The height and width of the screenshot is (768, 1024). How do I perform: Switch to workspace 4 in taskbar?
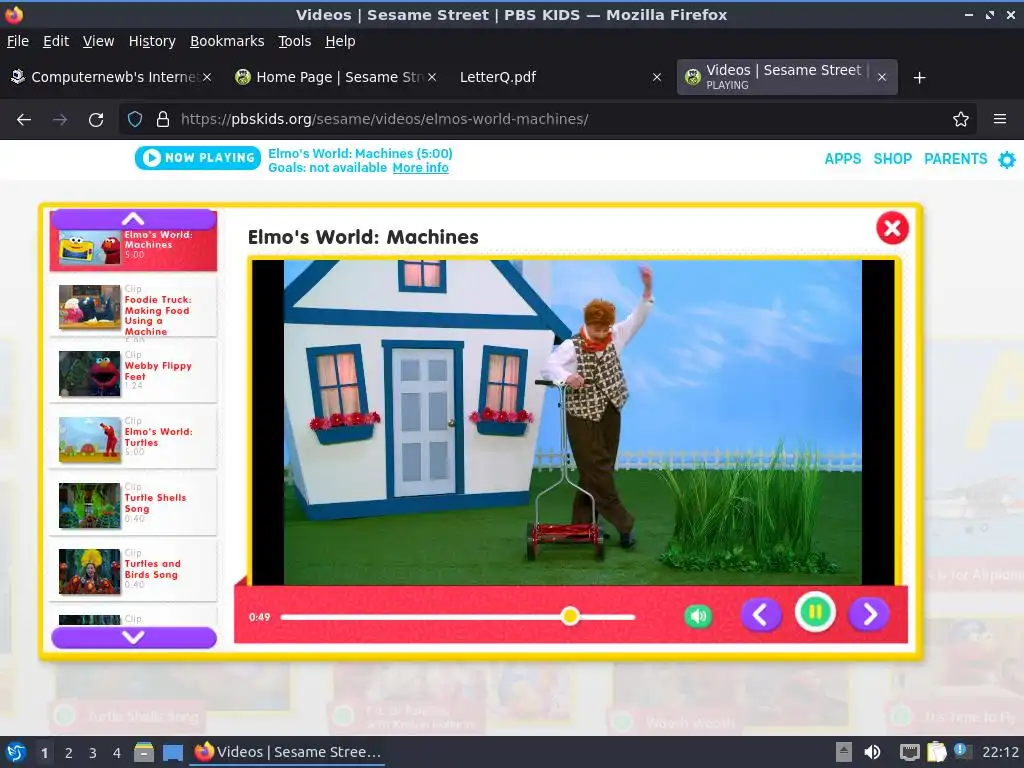pos(117,753)
